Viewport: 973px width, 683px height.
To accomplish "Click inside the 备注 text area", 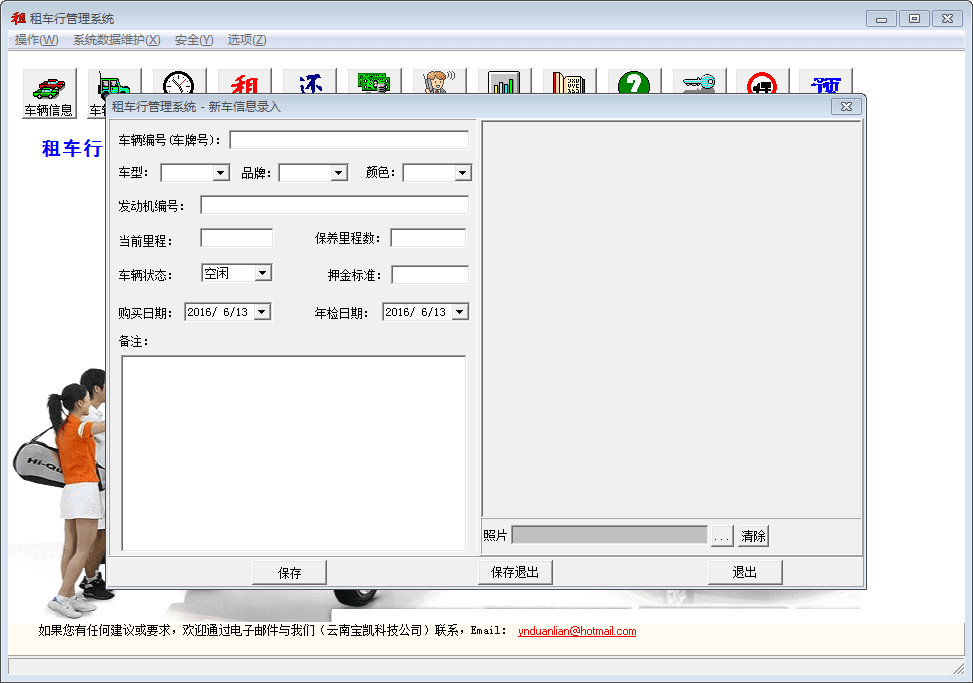I will click(x=294, y=453).
